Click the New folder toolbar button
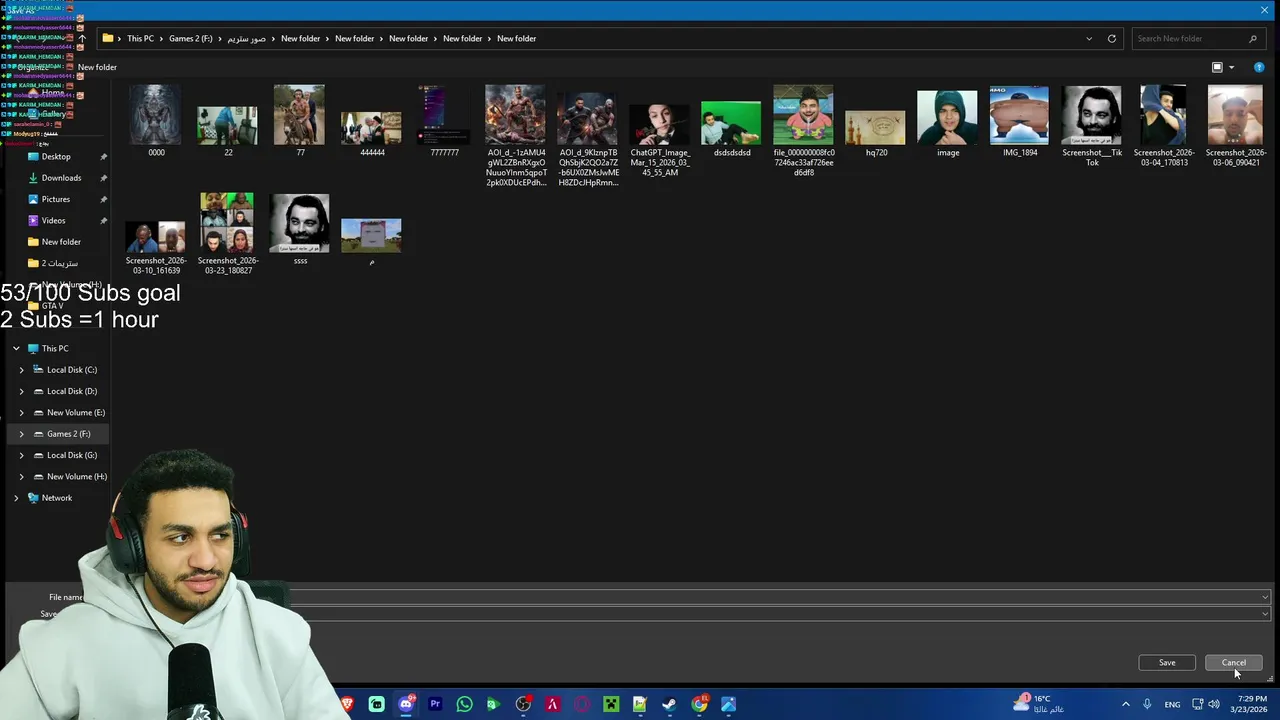Viewport: 1280px width, 720px height. coord(97,67)
